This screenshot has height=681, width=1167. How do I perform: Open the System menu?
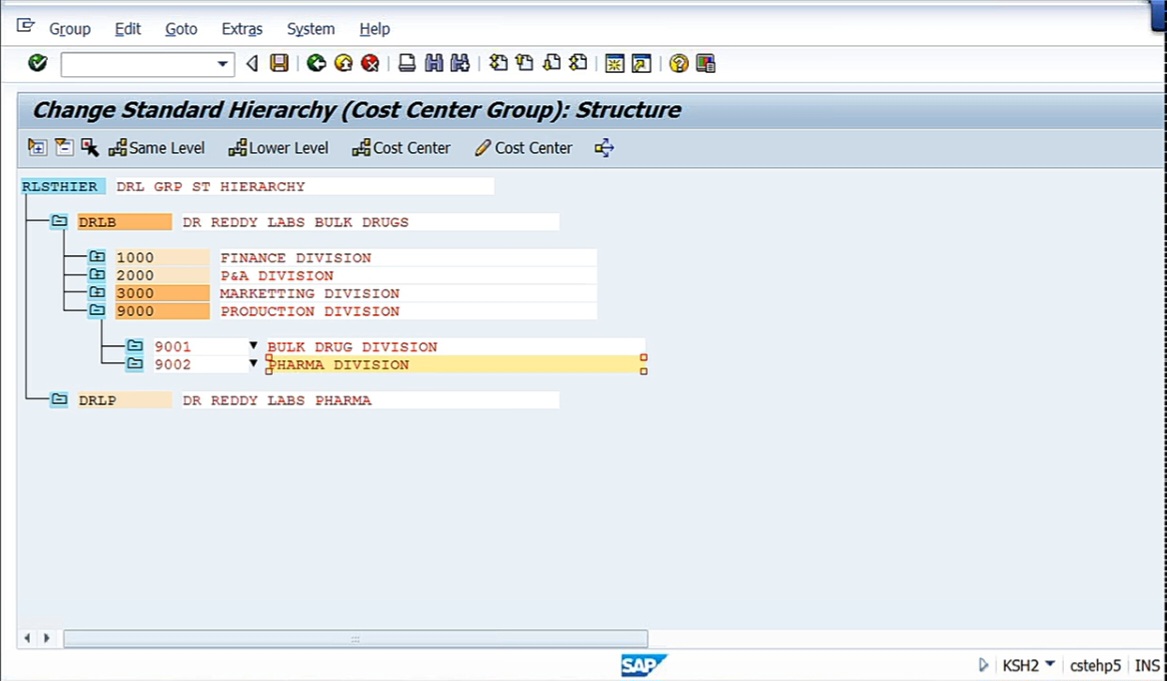(310, 29)
